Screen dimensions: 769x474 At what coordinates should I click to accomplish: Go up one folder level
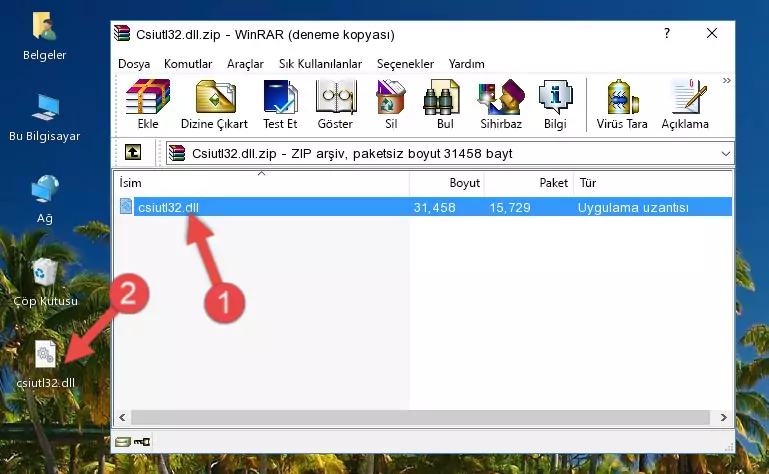(x=133, y=152)
